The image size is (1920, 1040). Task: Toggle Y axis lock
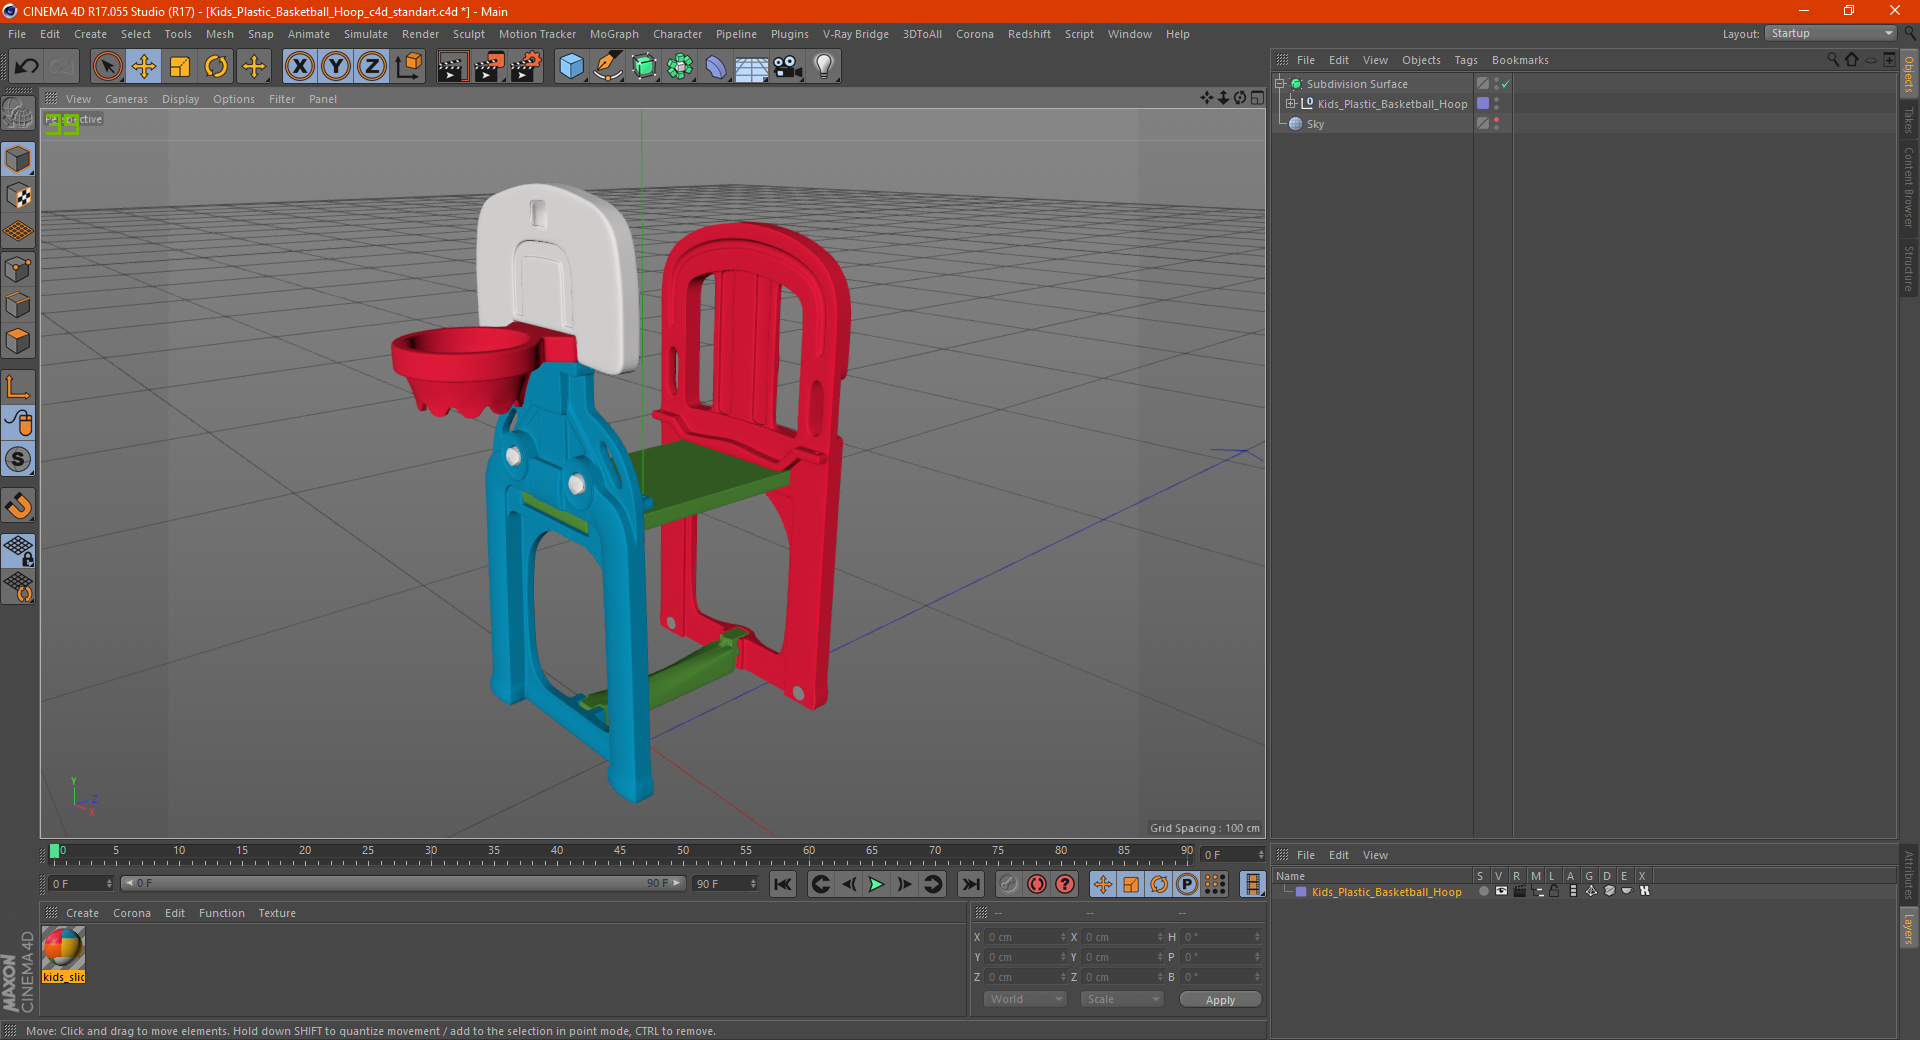[x=336, y=67]
